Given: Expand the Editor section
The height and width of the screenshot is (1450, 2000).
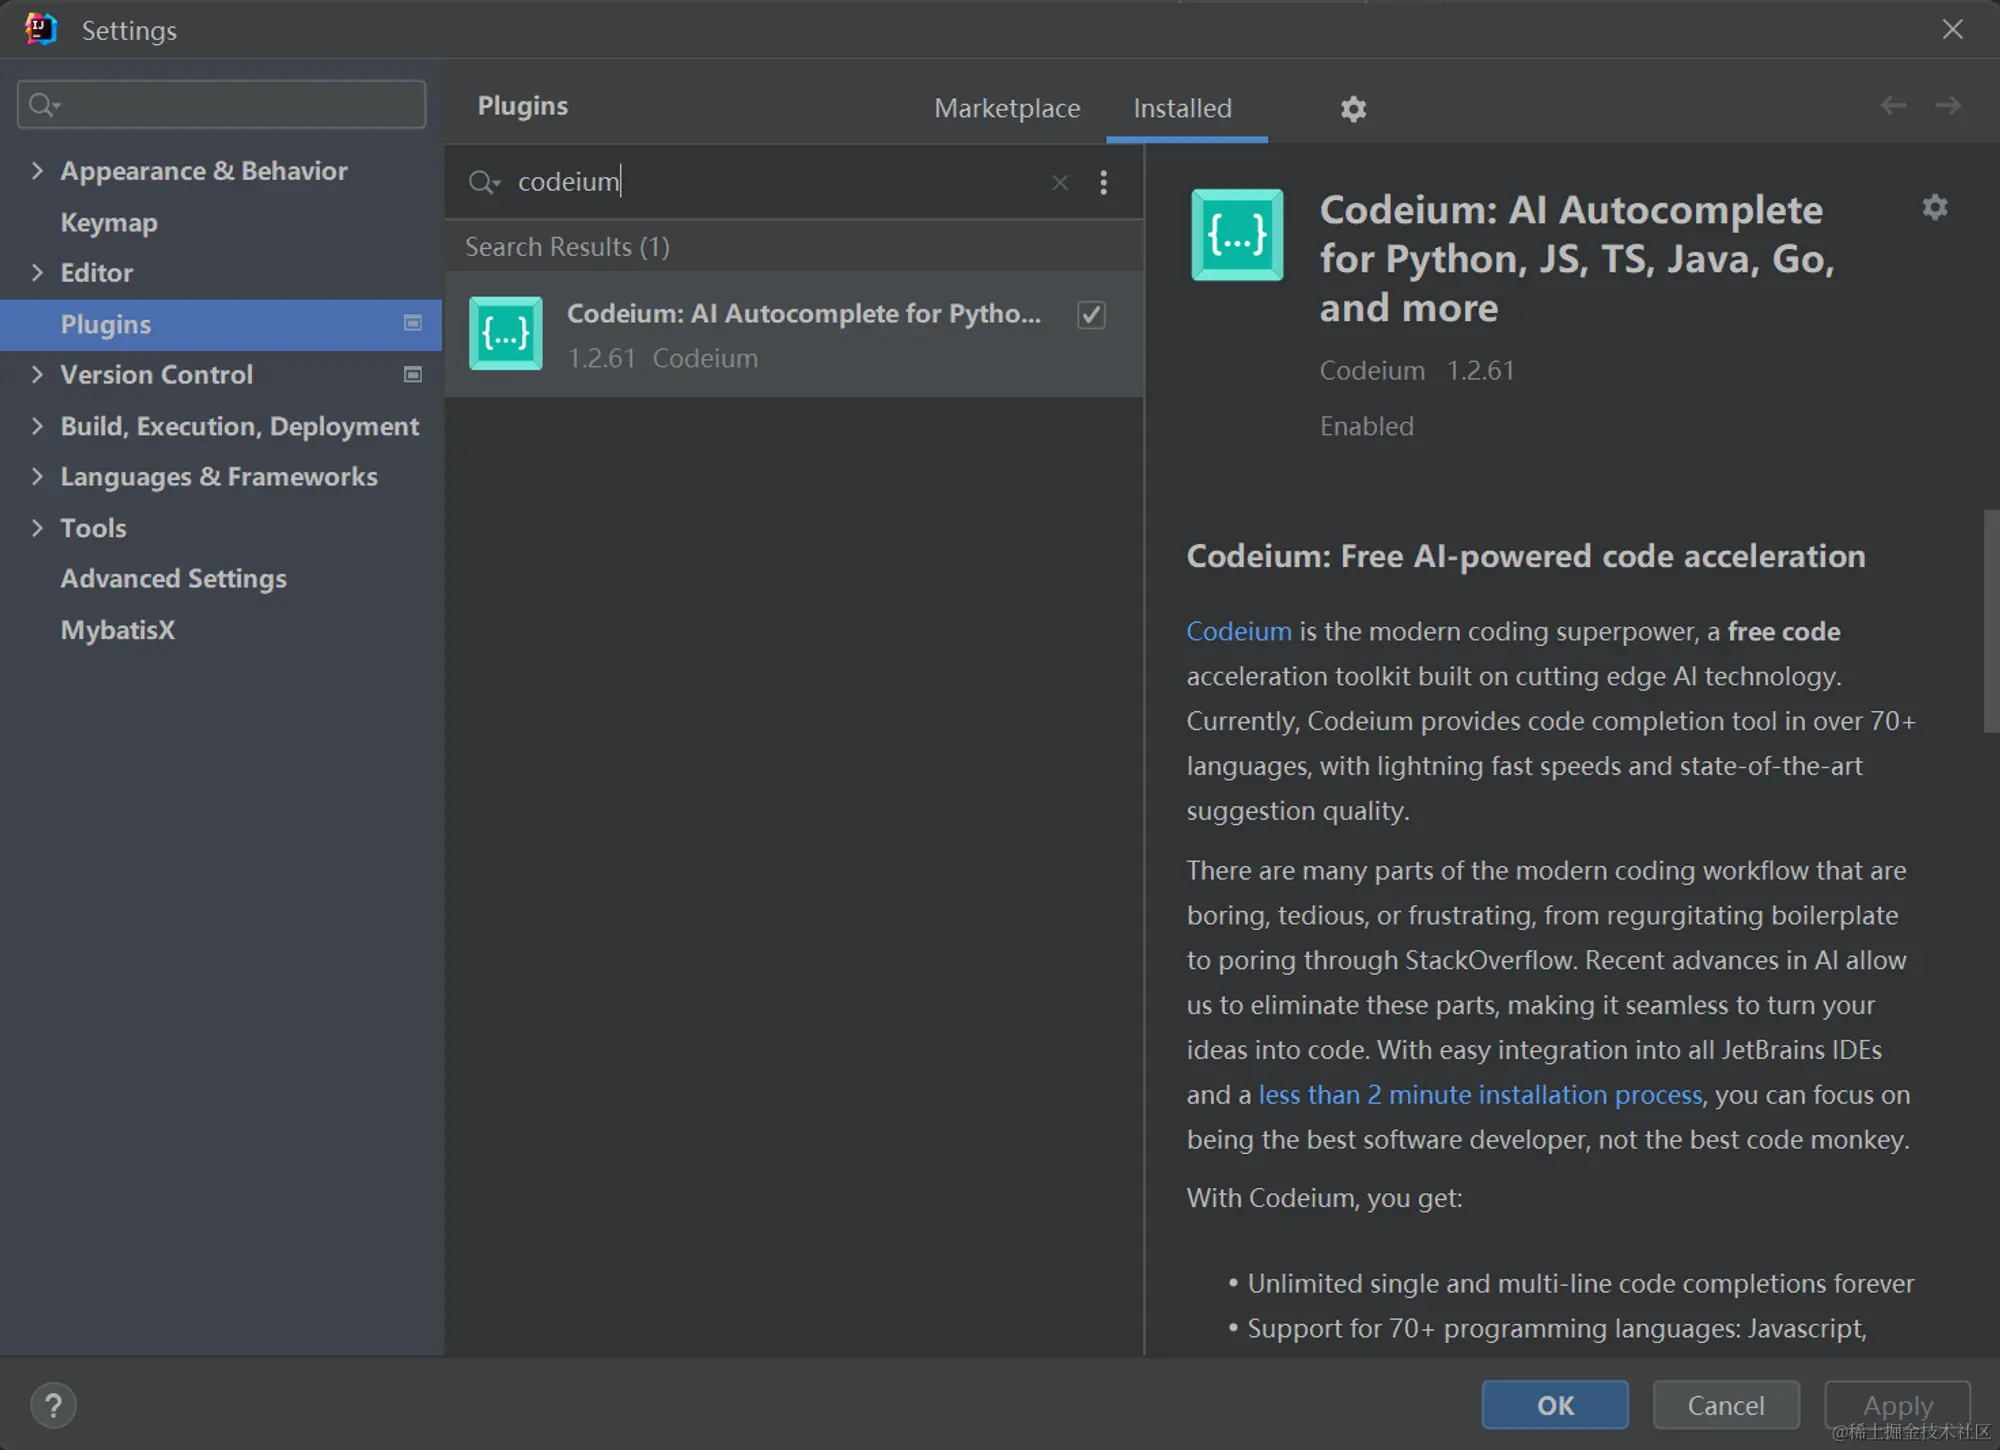Looking at the screenshot, I should 37,272.
